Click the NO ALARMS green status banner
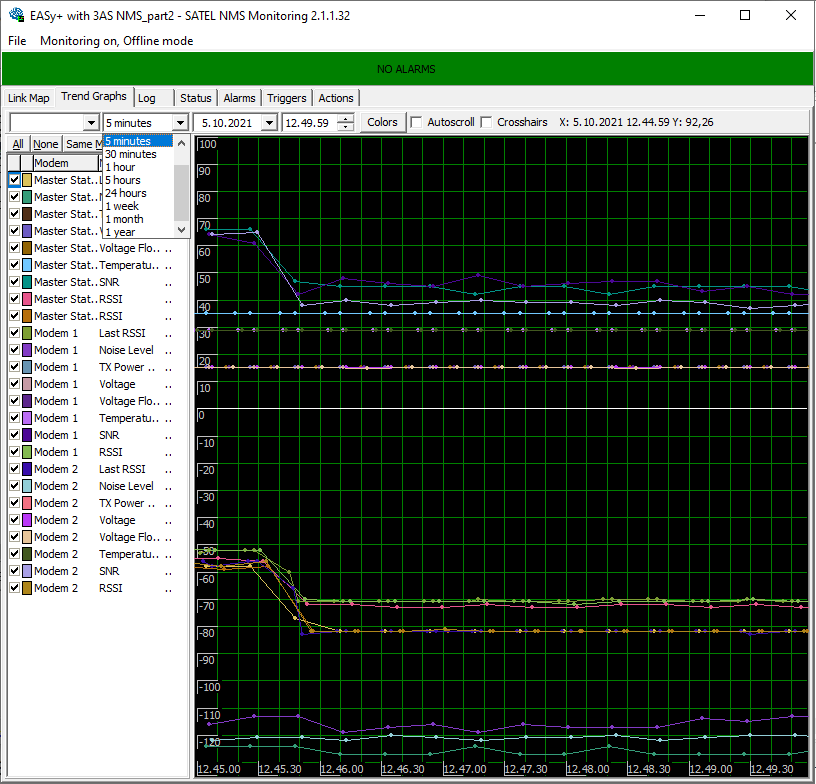This screenshot has width=816, height=784. point(407,69)
